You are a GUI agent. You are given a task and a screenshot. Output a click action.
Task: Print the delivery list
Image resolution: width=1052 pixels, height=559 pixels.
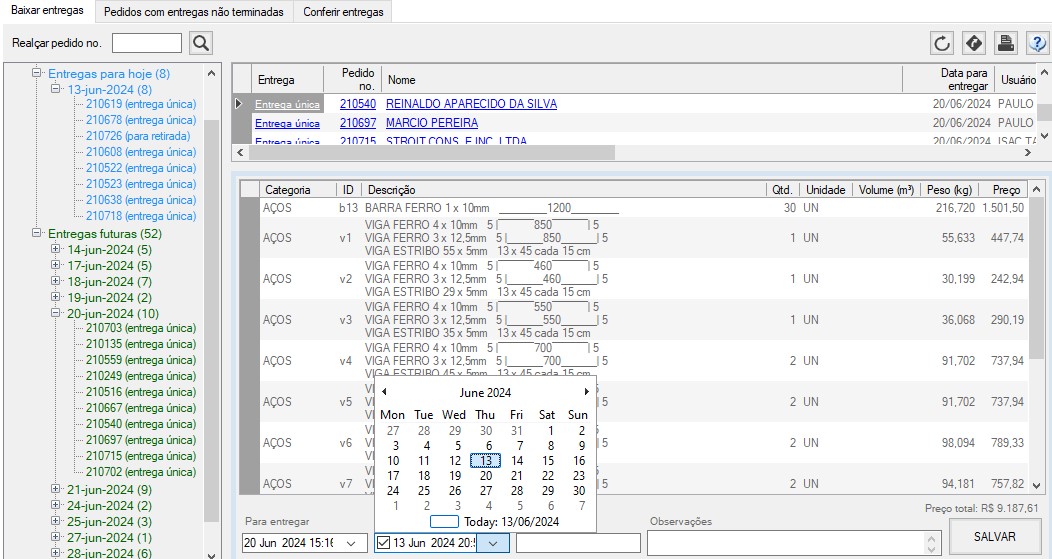[1006, 43]
